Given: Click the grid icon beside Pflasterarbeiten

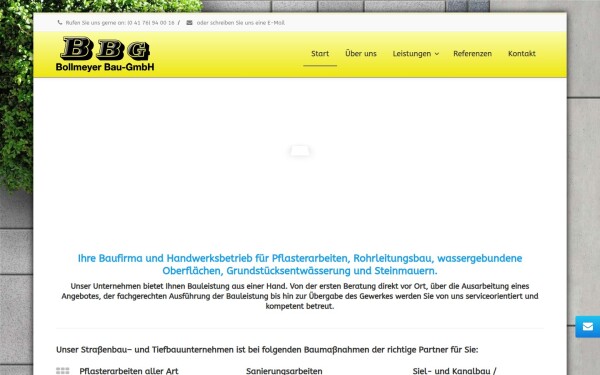Looking at the screenshot, I should click(x=63, y=371).
